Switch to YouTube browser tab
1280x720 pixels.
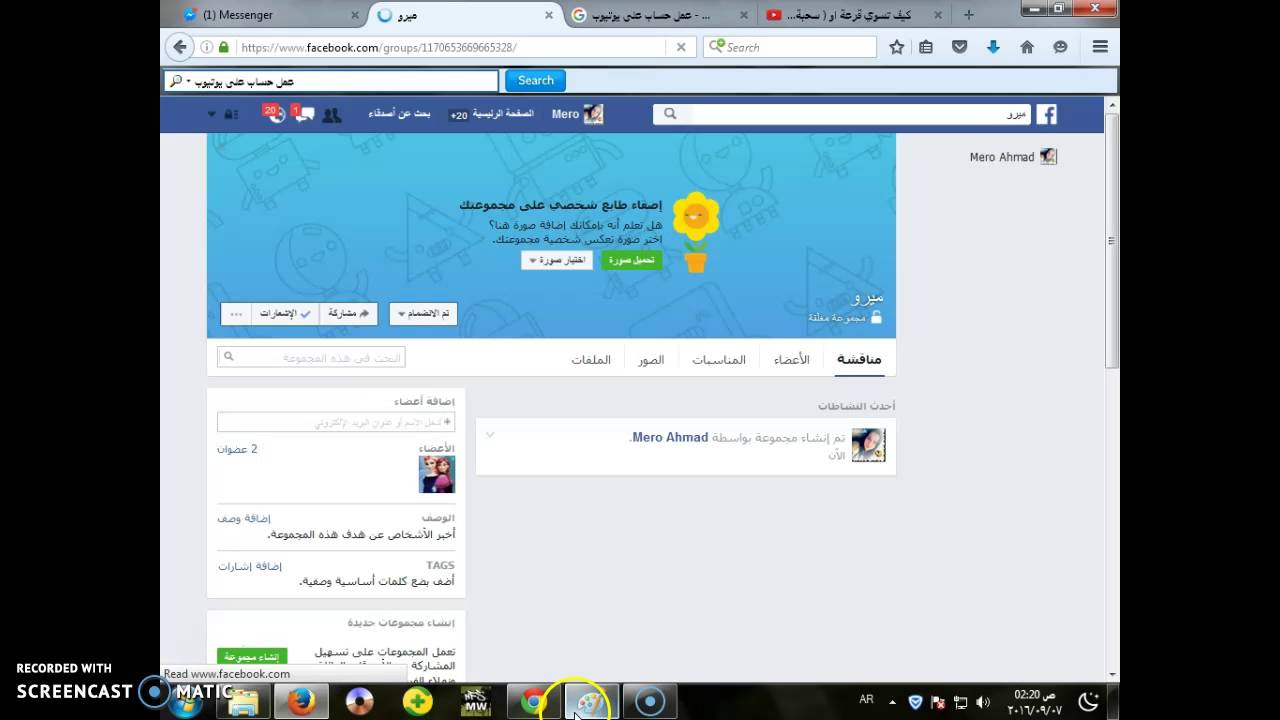tap(854, 15)
